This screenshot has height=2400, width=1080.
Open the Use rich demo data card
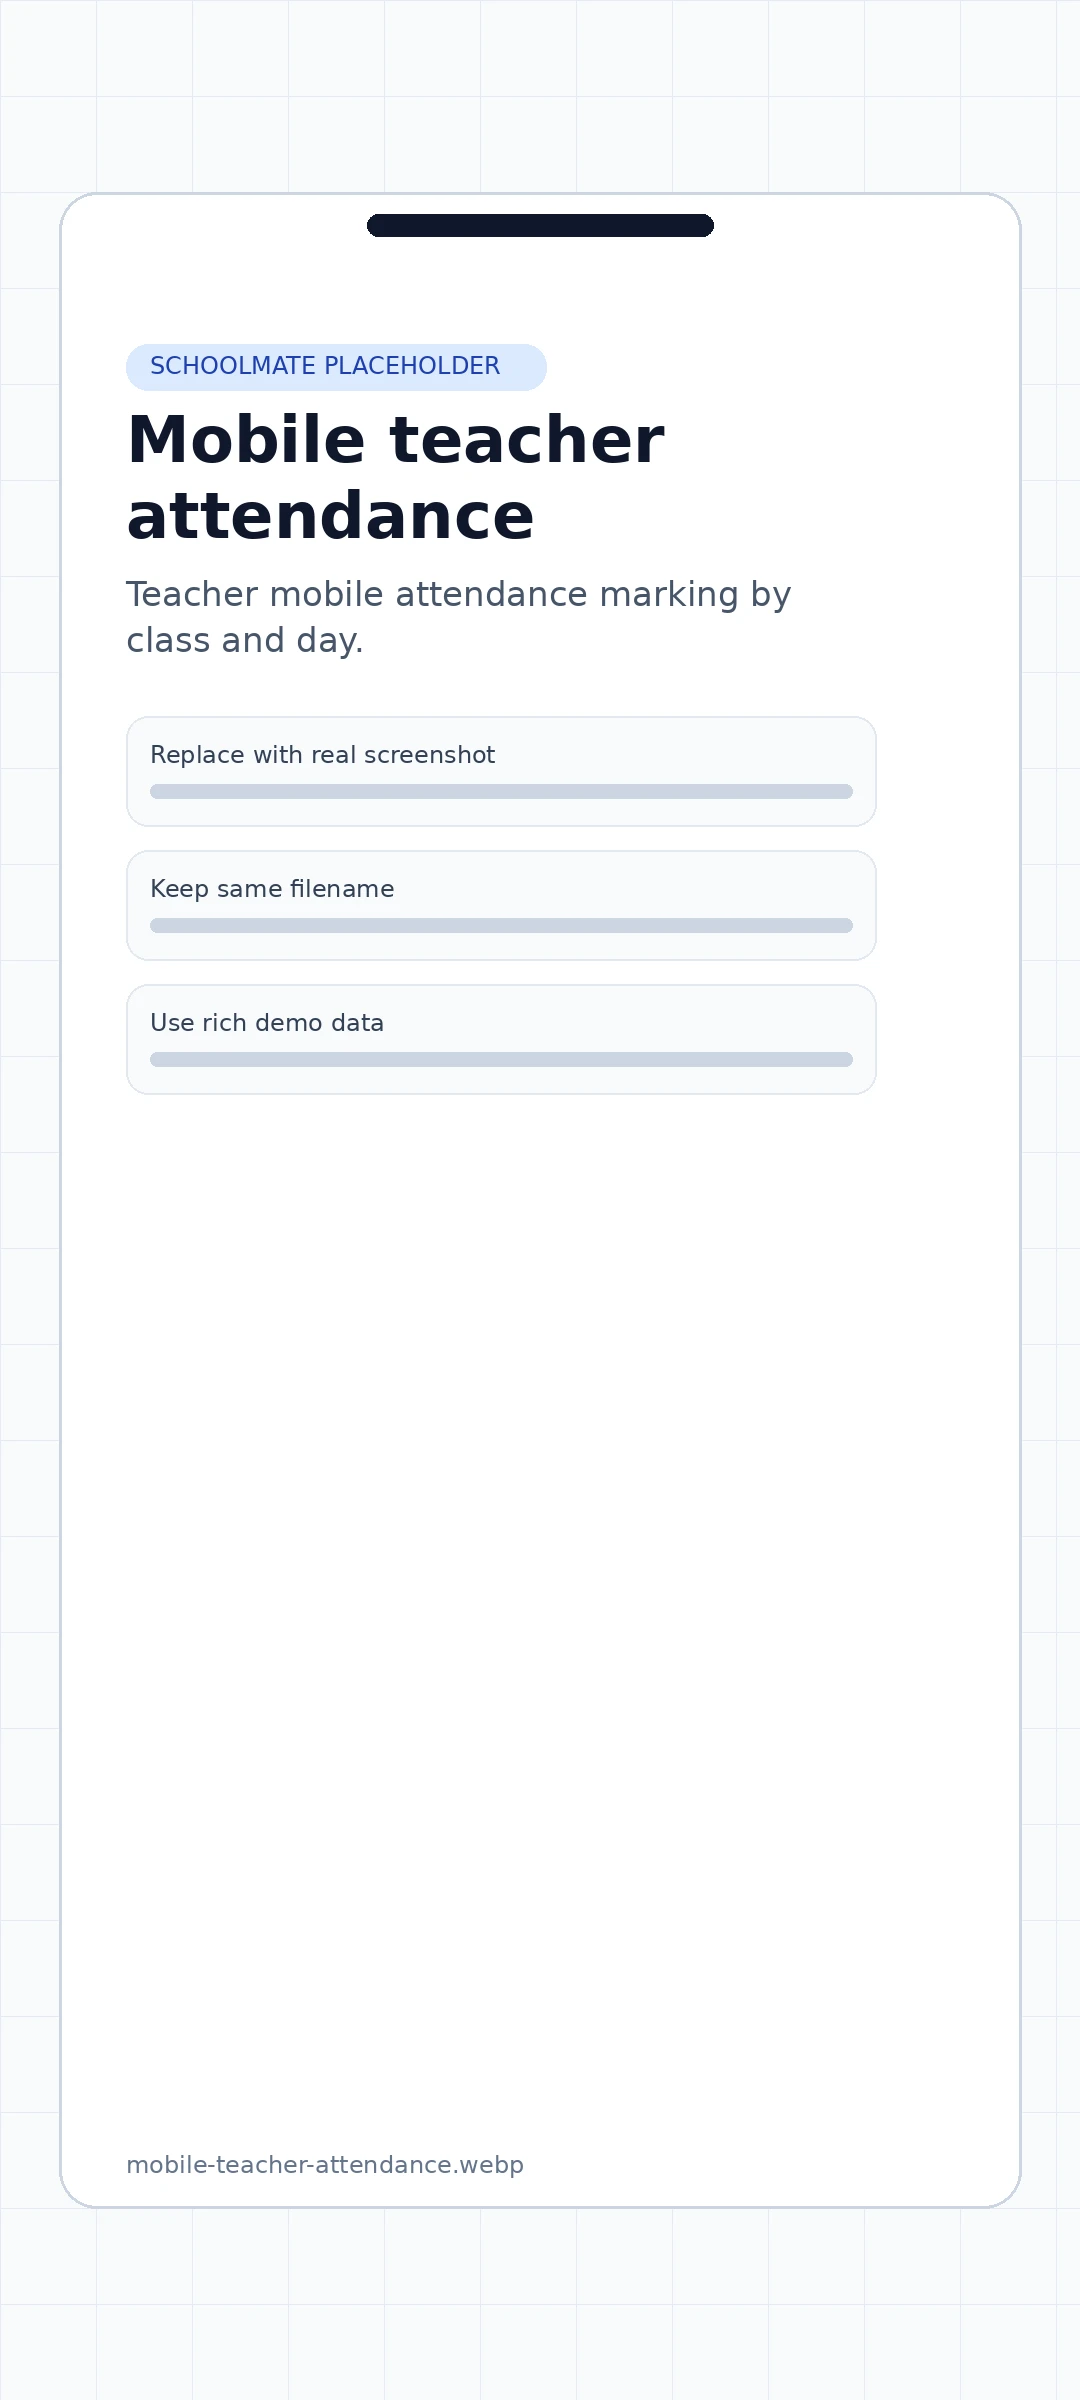tap(501, 1039)
